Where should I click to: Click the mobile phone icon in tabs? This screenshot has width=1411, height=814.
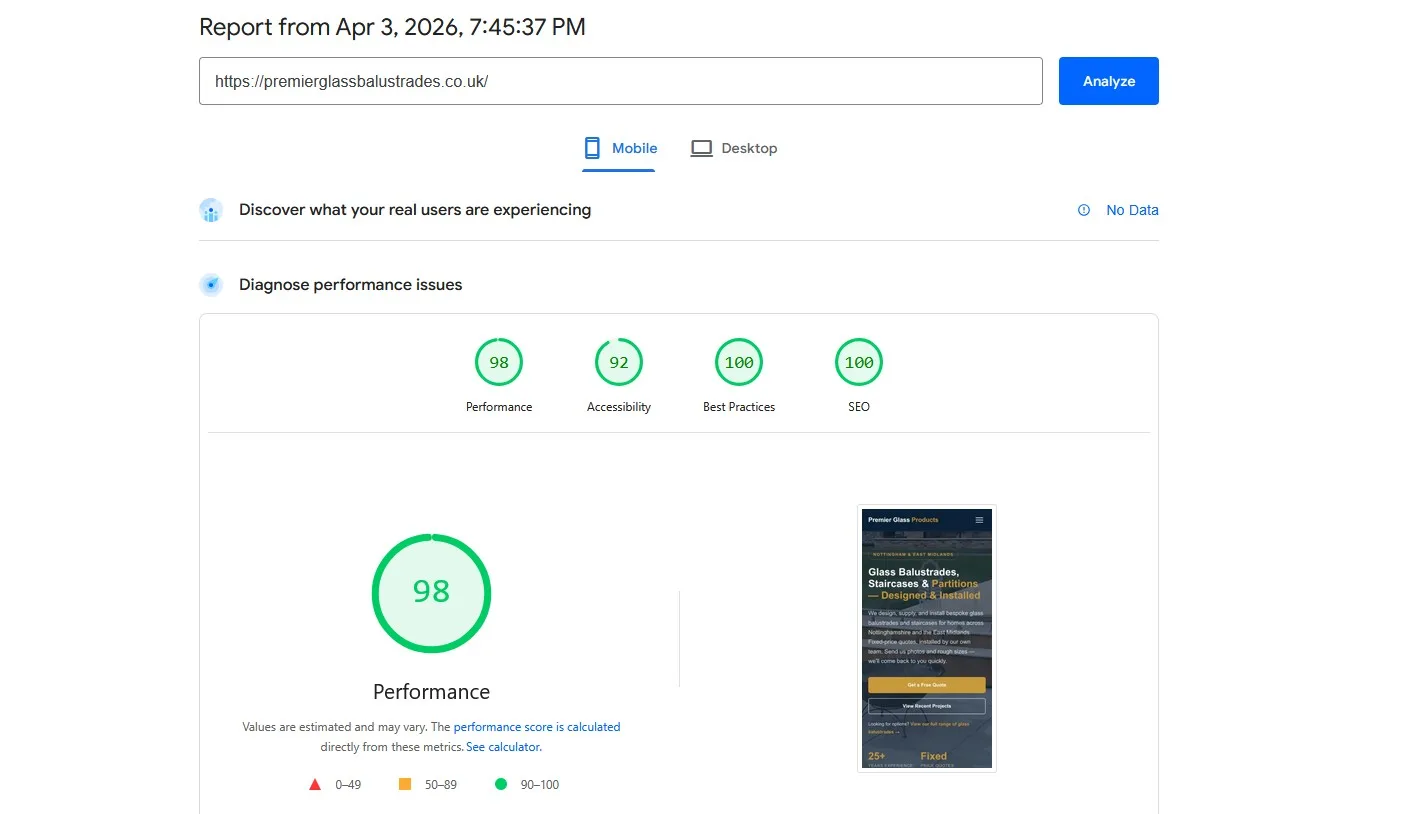[593, 148]
